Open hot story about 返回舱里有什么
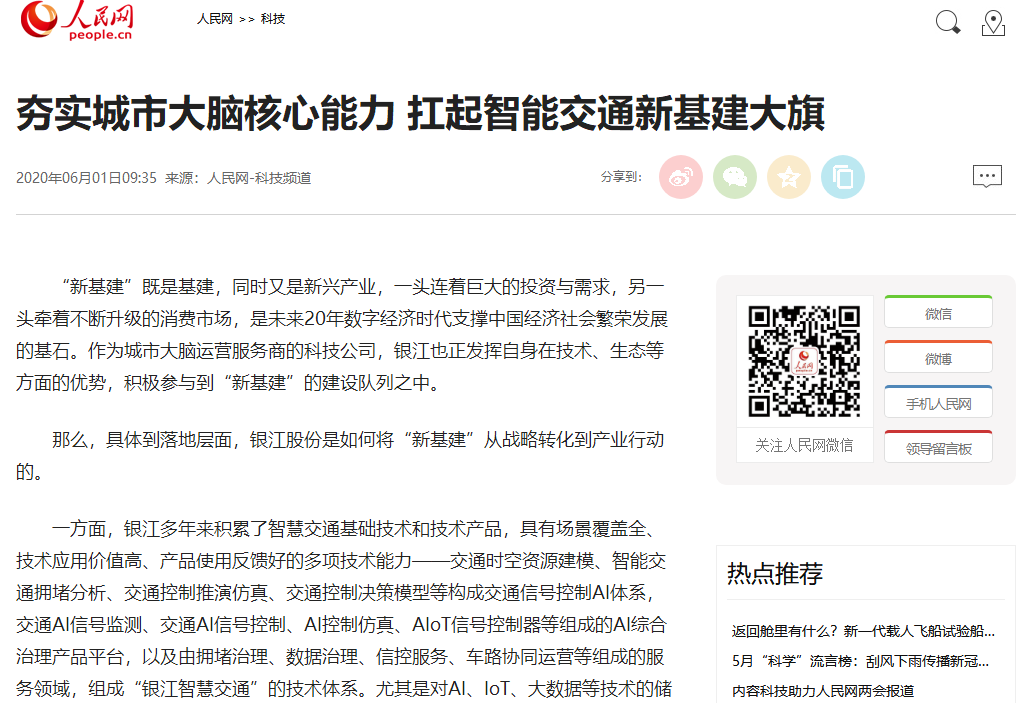 click(x=863, y=631)
